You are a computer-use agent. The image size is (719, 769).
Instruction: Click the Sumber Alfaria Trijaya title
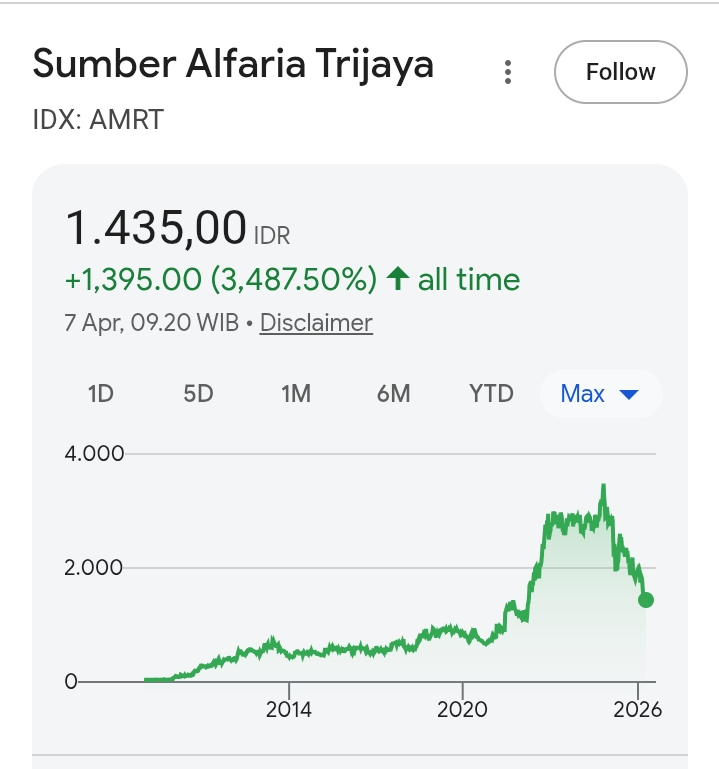click(x=233, y=65)
